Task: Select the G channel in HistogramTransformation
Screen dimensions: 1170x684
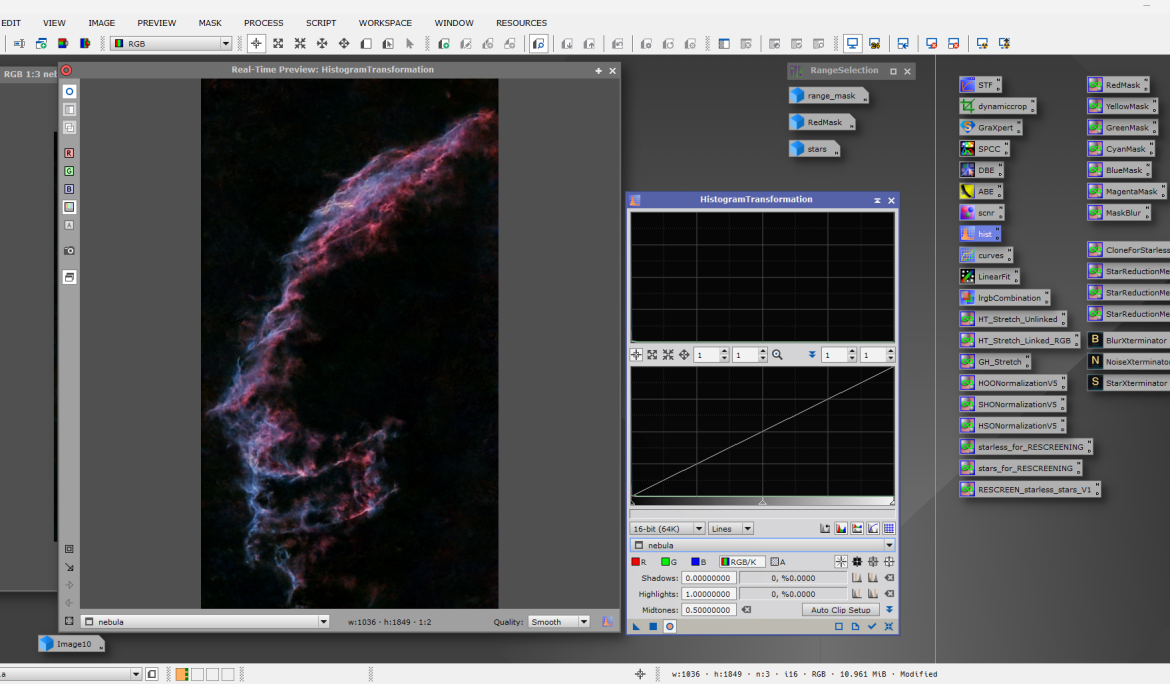Action: [670, 562]
